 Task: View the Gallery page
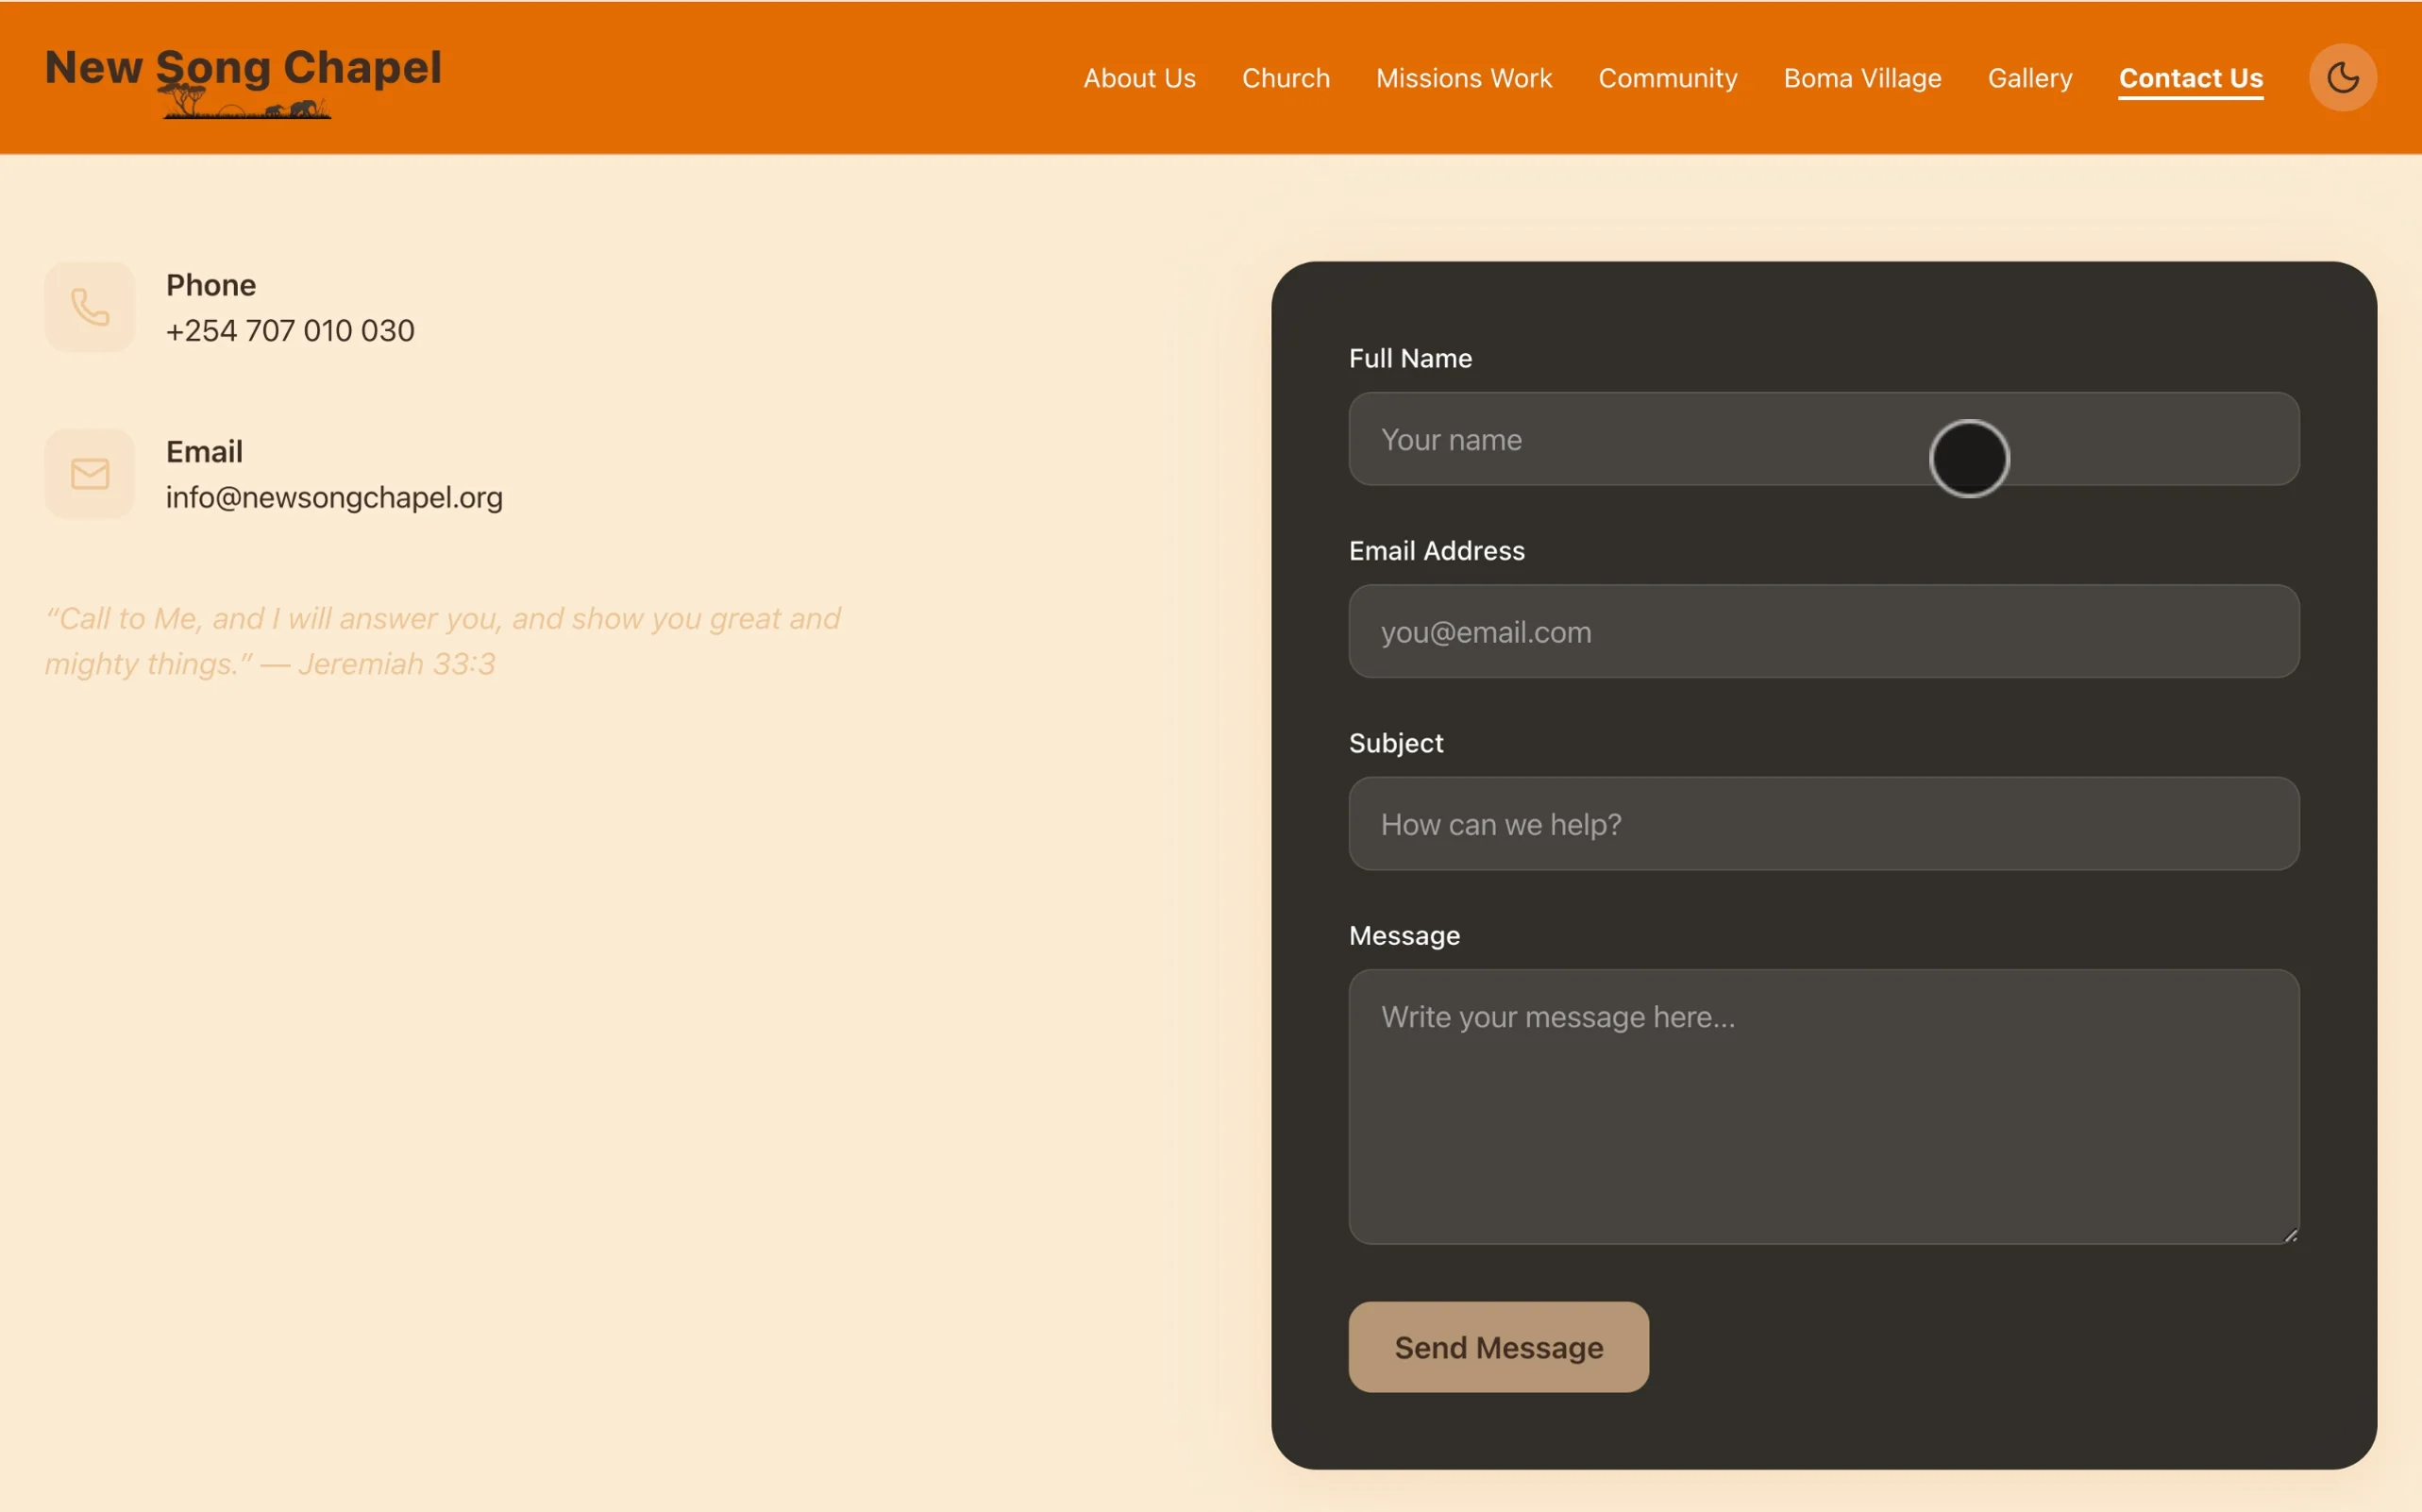[2030, 78]
